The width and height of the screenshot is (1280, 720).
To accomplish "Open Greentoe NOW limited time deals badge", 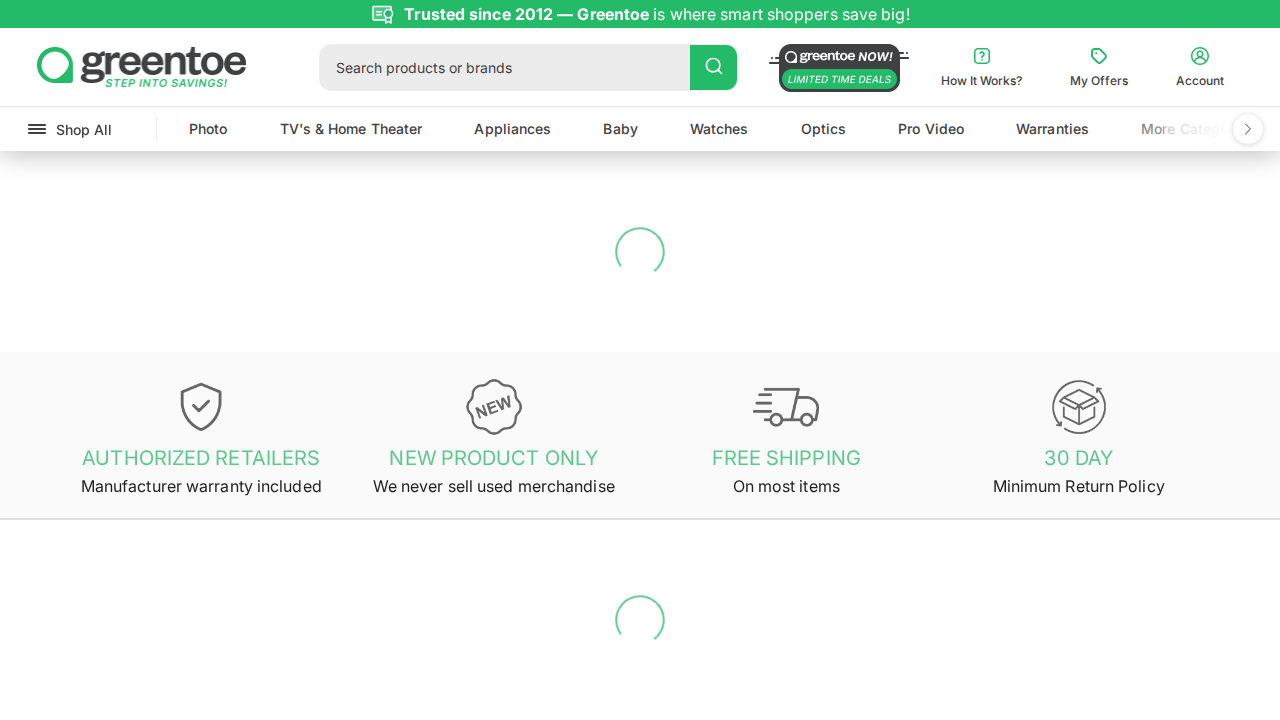I will [x=839, y=68].
